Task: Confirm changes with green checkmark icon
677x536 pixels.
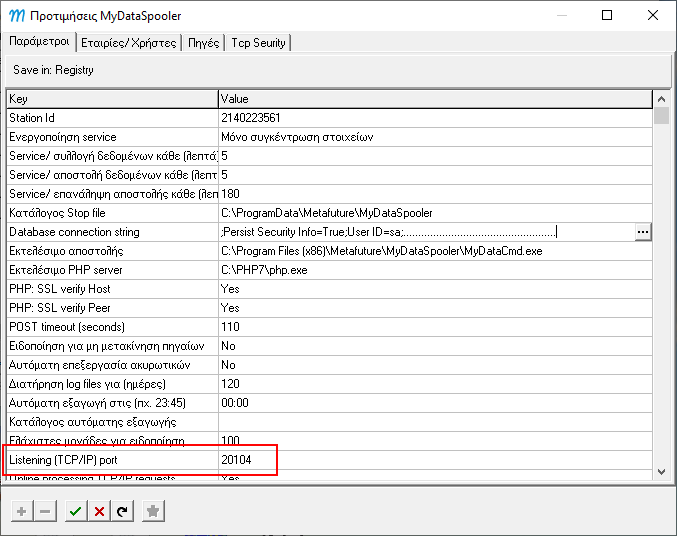Action: 76,511
